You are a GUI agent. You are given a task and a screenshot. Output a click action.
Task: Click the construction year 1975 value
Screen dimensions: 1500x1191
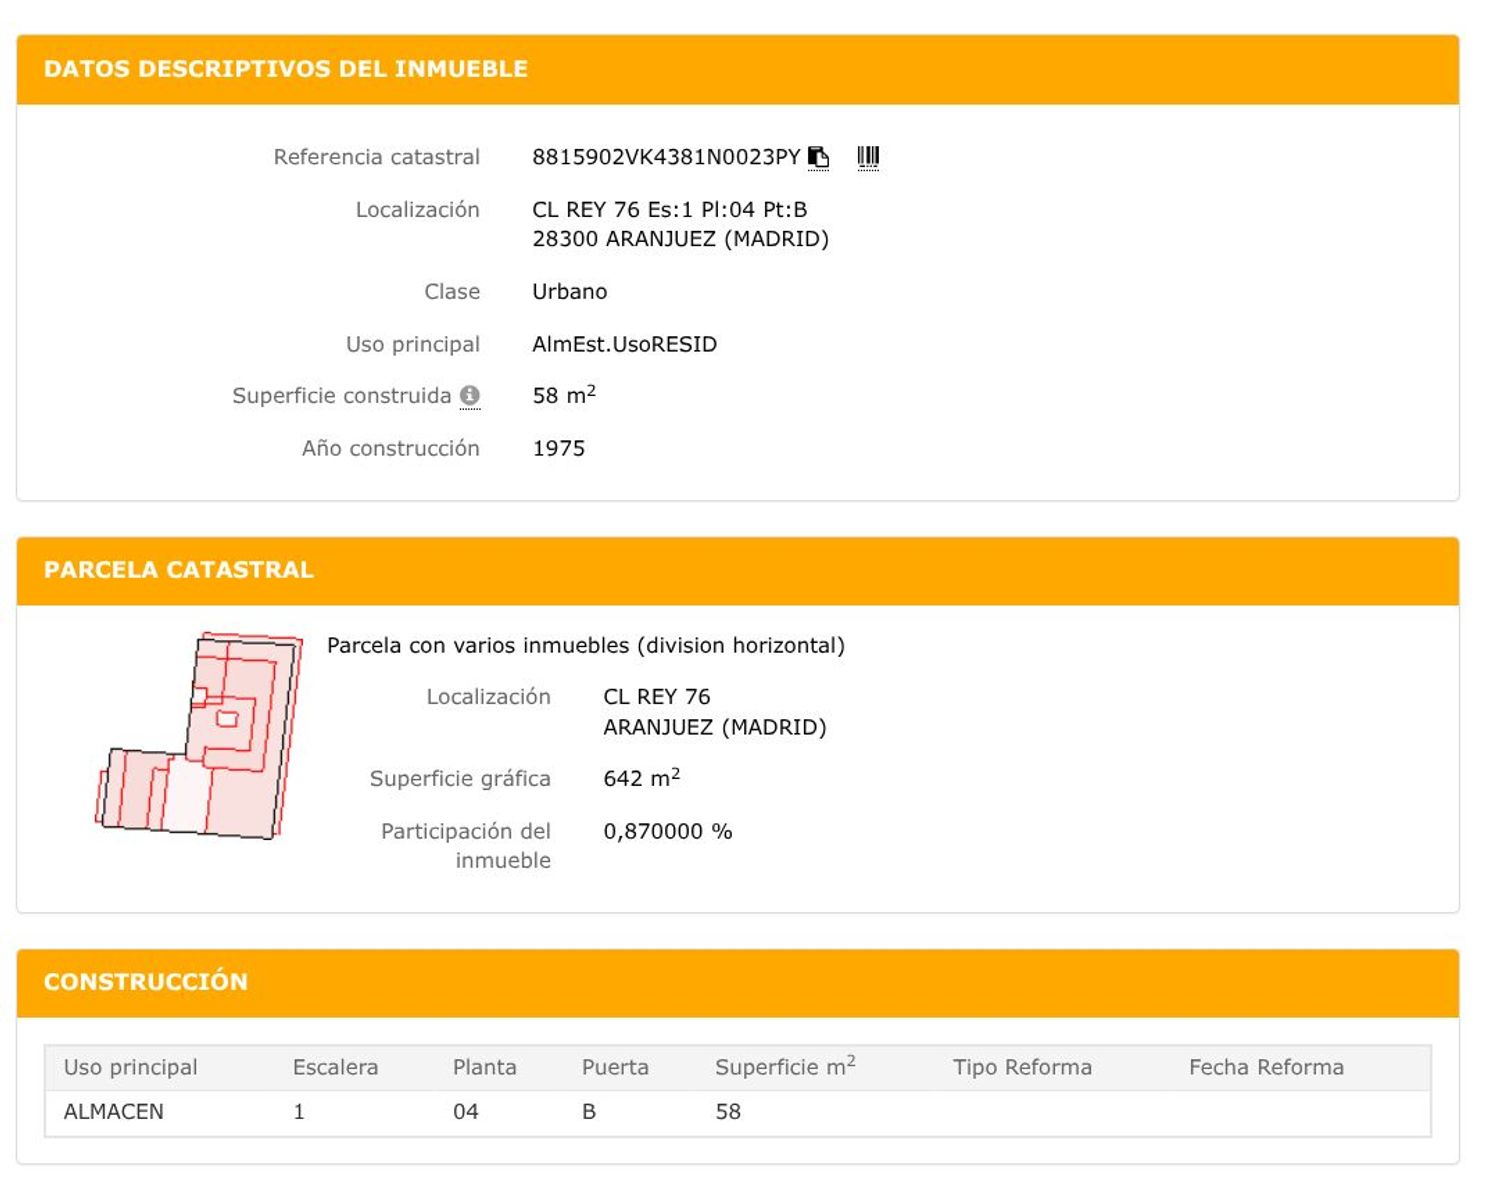click(x=558, y=449)
